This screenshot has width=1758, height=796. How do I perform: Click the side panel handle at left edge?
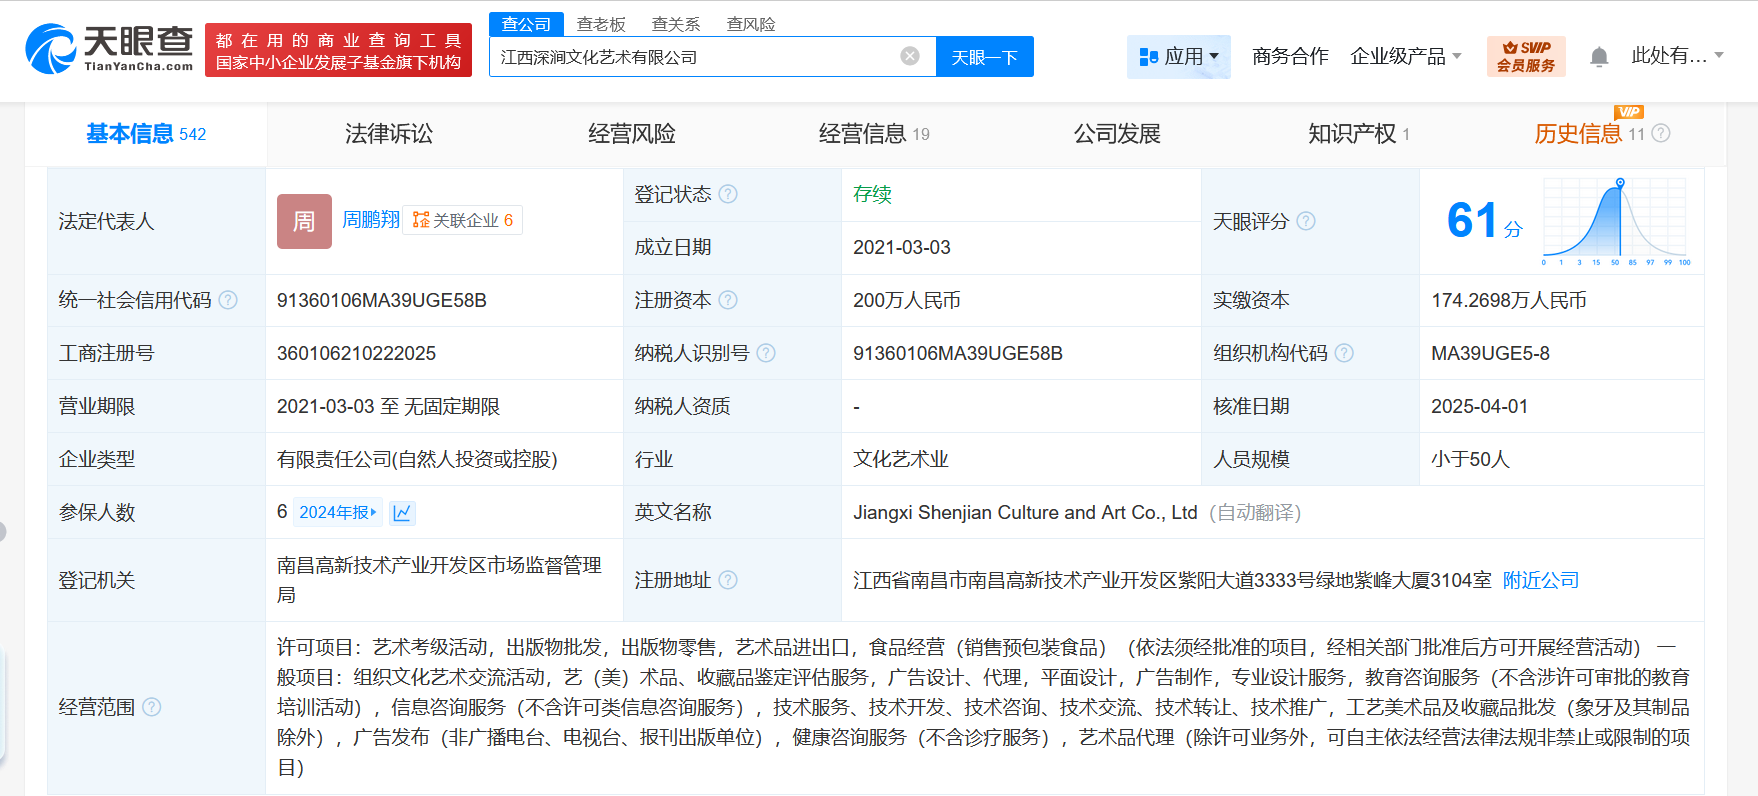coord(3,531)
